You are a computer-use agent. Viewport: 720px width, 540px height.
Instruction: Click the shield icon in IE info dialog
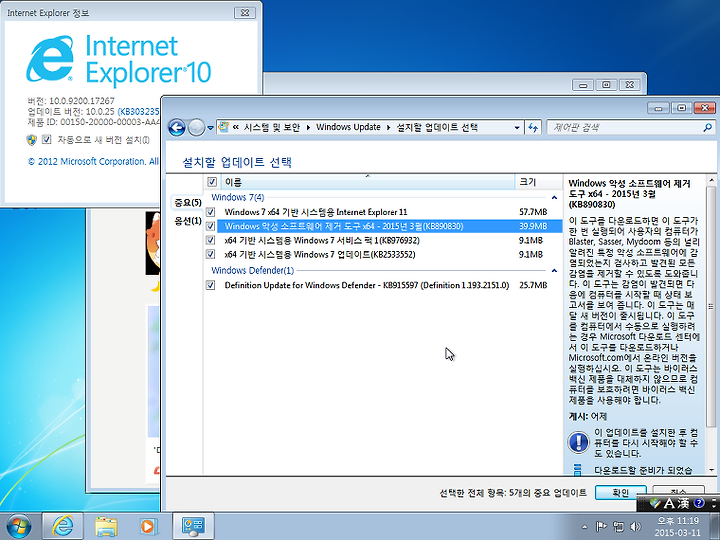31,140
